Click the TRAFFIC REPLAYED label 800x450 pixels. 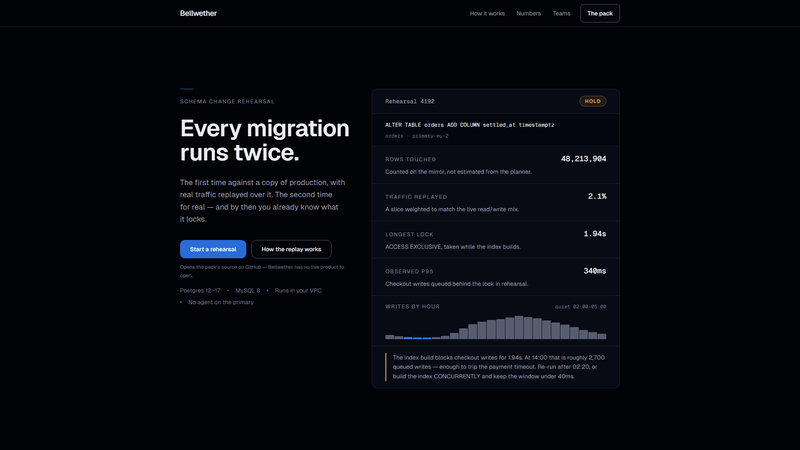pyautogui.click(x=416, y=197)
